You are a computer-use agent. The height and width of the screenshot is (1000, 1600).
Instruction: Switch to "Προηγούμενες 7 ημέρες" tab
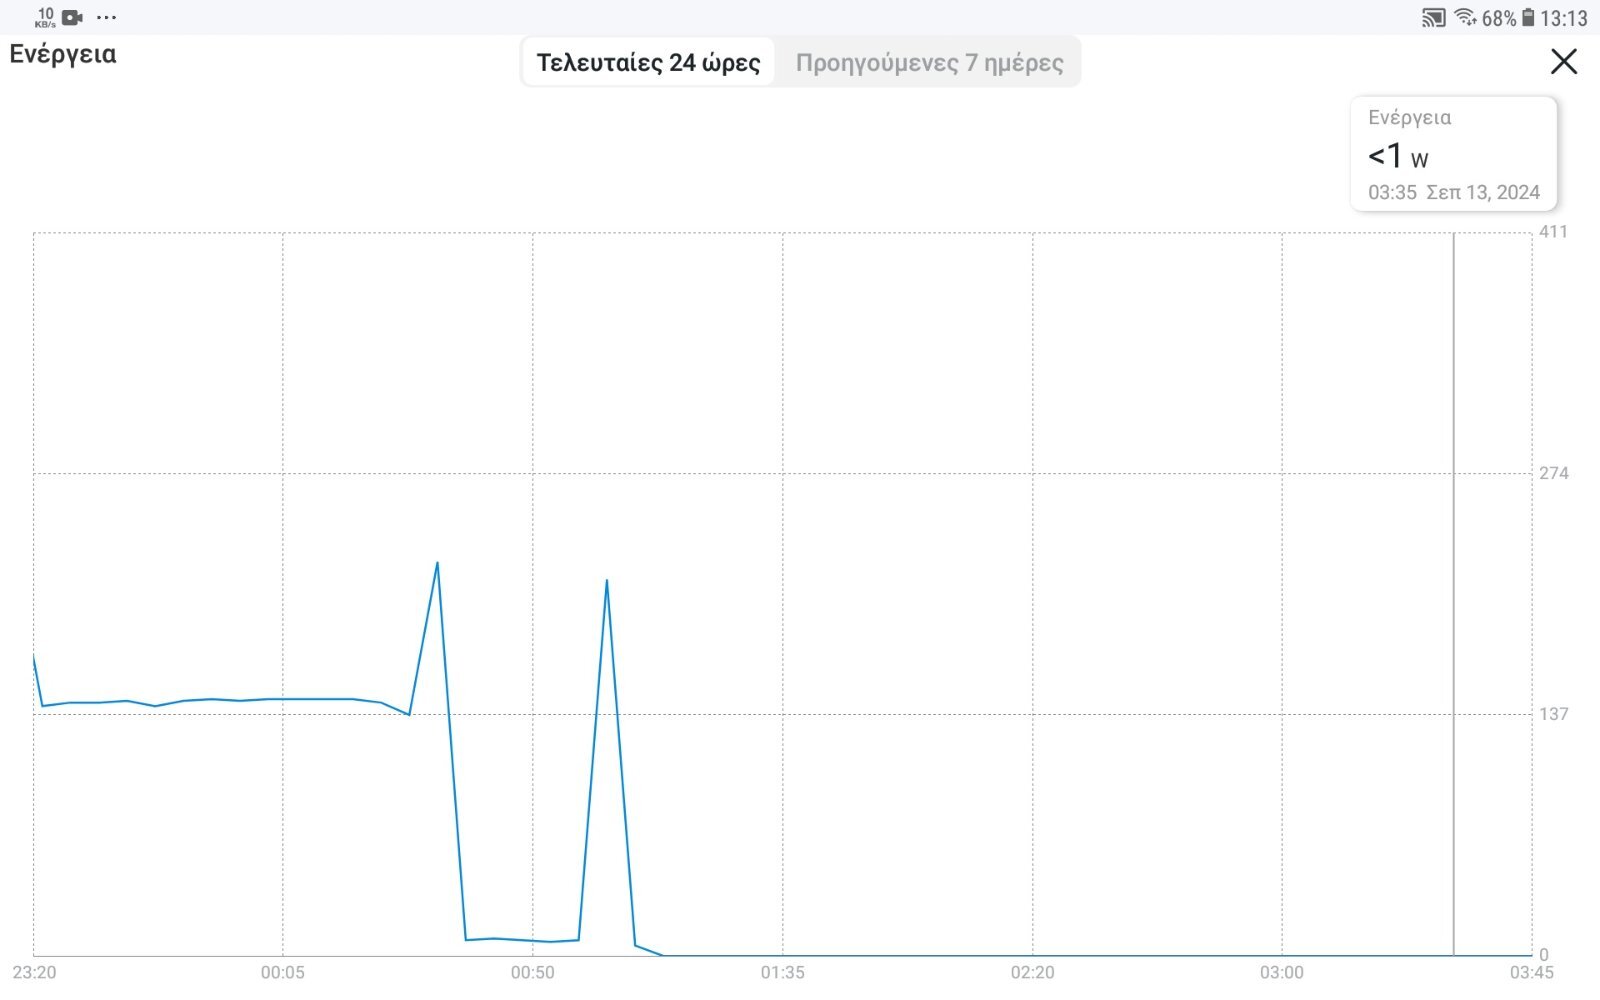[x=929, y=63]
